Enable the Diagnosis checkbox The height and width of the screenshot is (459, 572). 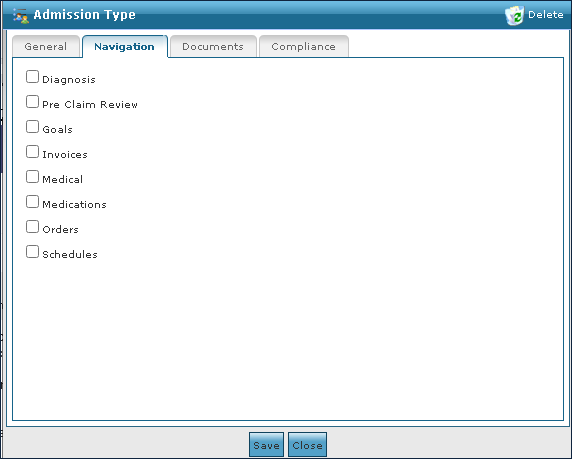click(32, 77)
